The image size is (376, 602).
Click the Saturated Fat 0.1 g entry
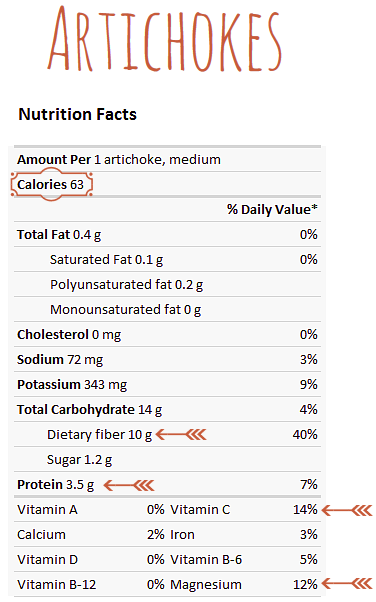tap(106, 260)
